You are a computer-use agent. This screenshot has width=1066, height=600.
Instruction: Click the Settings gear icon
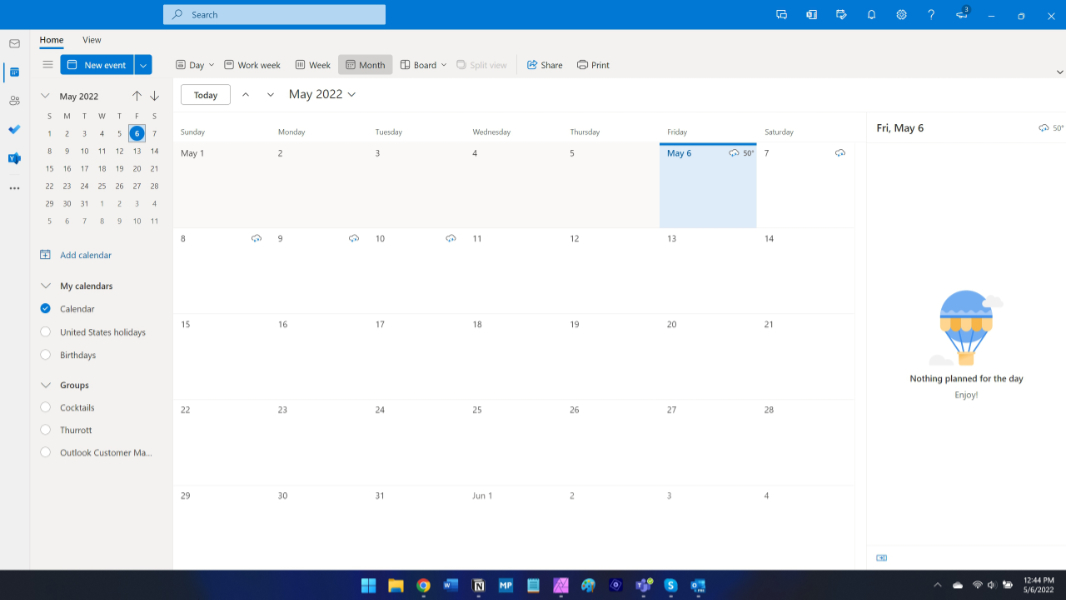(x=901, y=15)
